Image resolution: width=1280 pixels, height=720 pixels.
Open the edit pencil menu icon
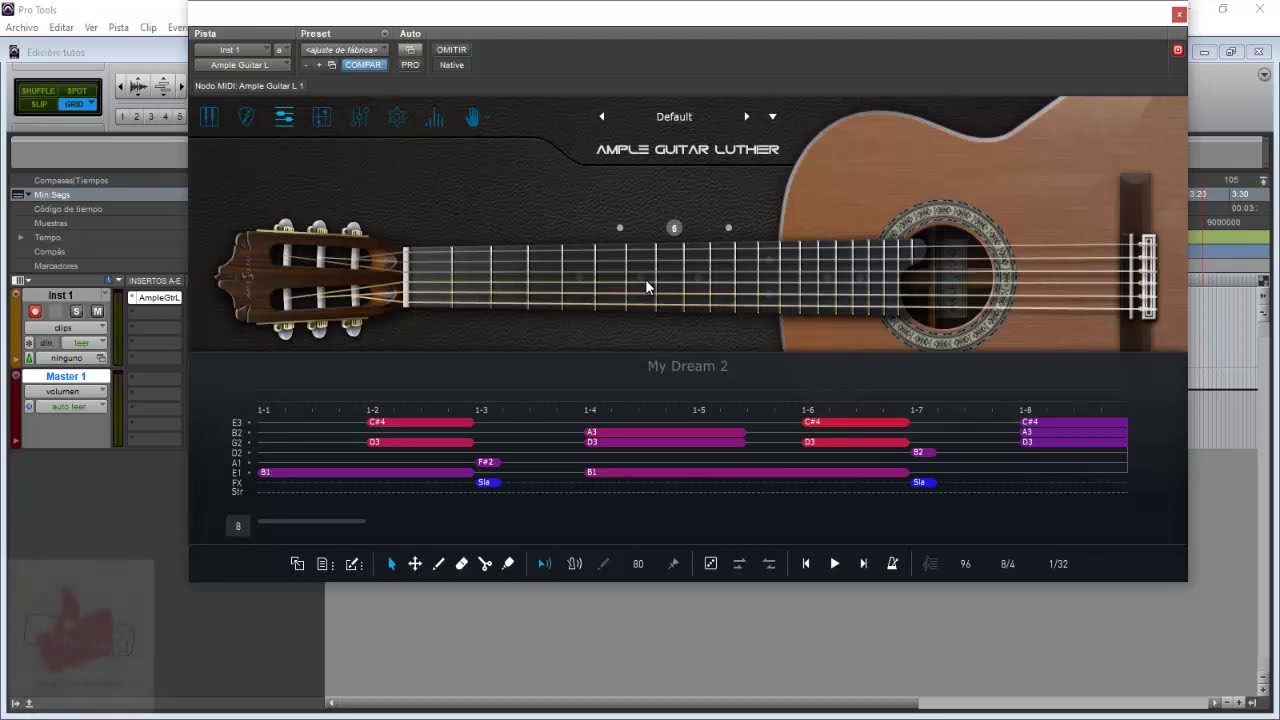[353, 564]
